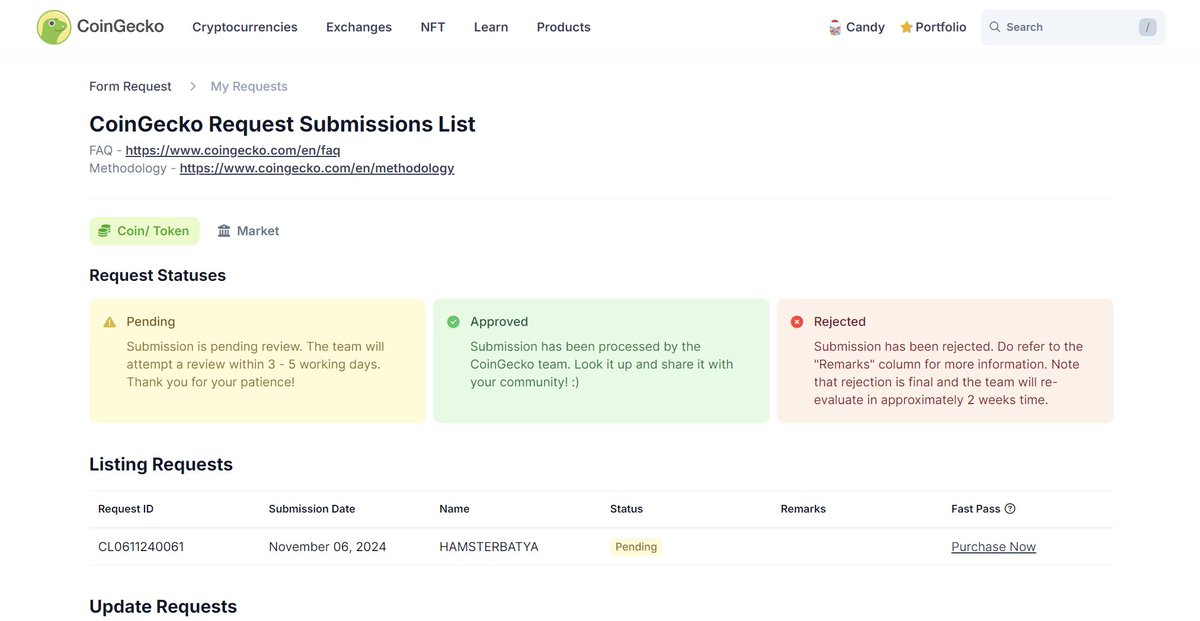Click the Market bank building icon
The image size is (1200, 621).
click(x=224, y=231)
